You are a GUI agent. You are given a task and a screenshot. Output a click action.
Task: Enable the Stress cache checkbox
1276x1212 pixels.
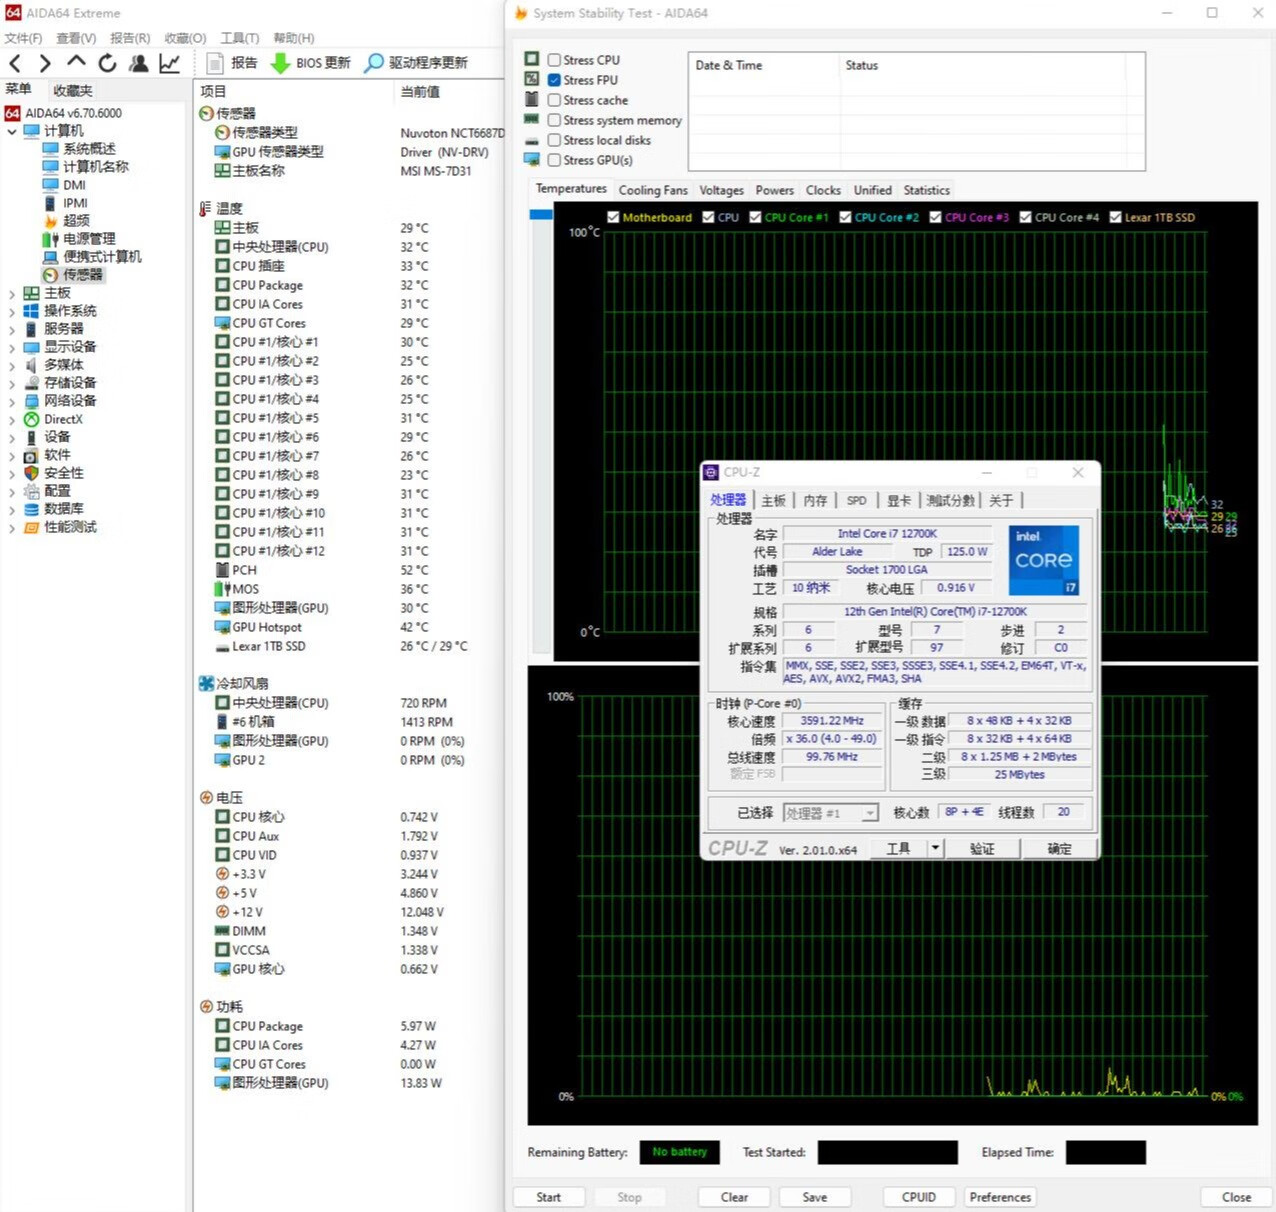click(554, 100)
